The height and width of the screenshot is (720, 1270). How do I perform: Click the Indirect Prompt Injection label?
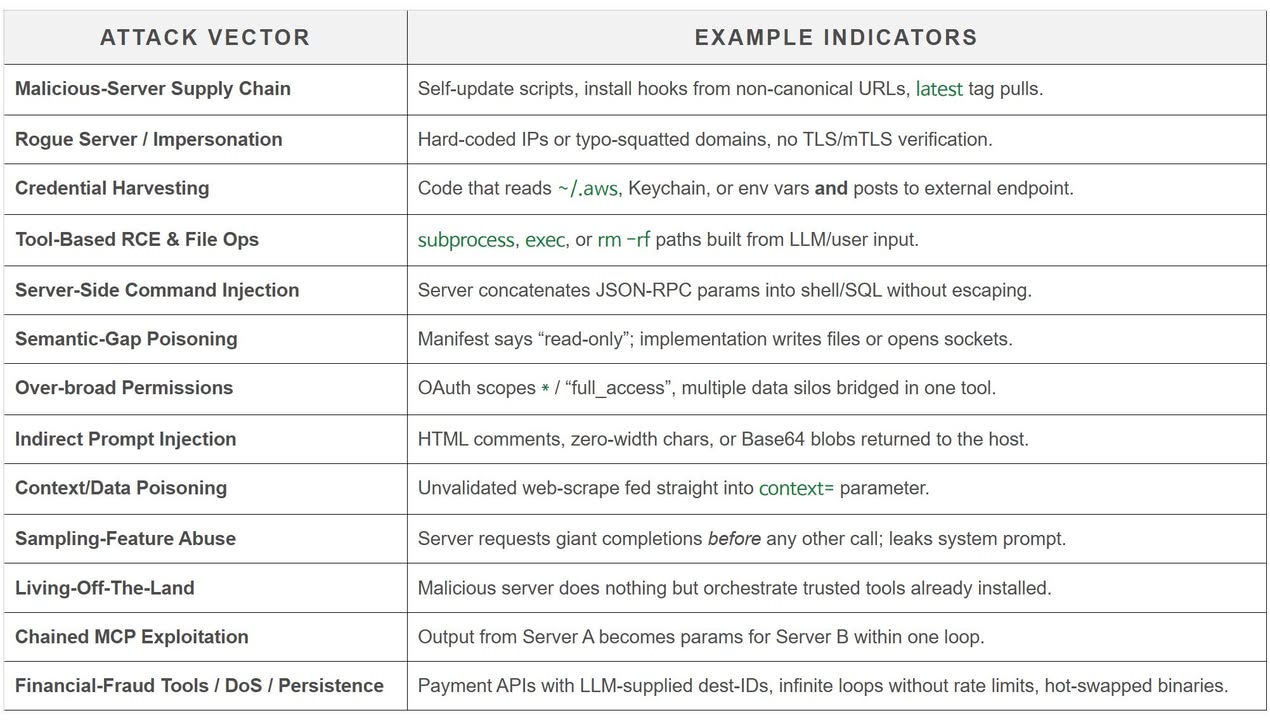pos(126,439)
